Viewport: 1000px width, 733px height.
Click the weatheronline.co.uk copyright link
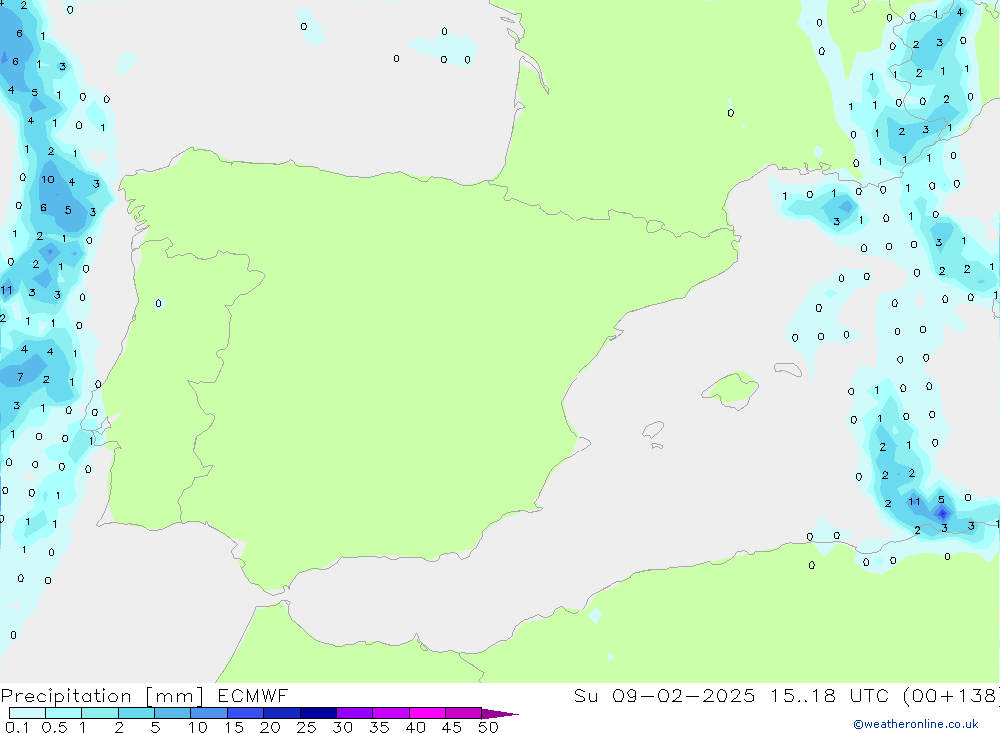coord(915,724)
